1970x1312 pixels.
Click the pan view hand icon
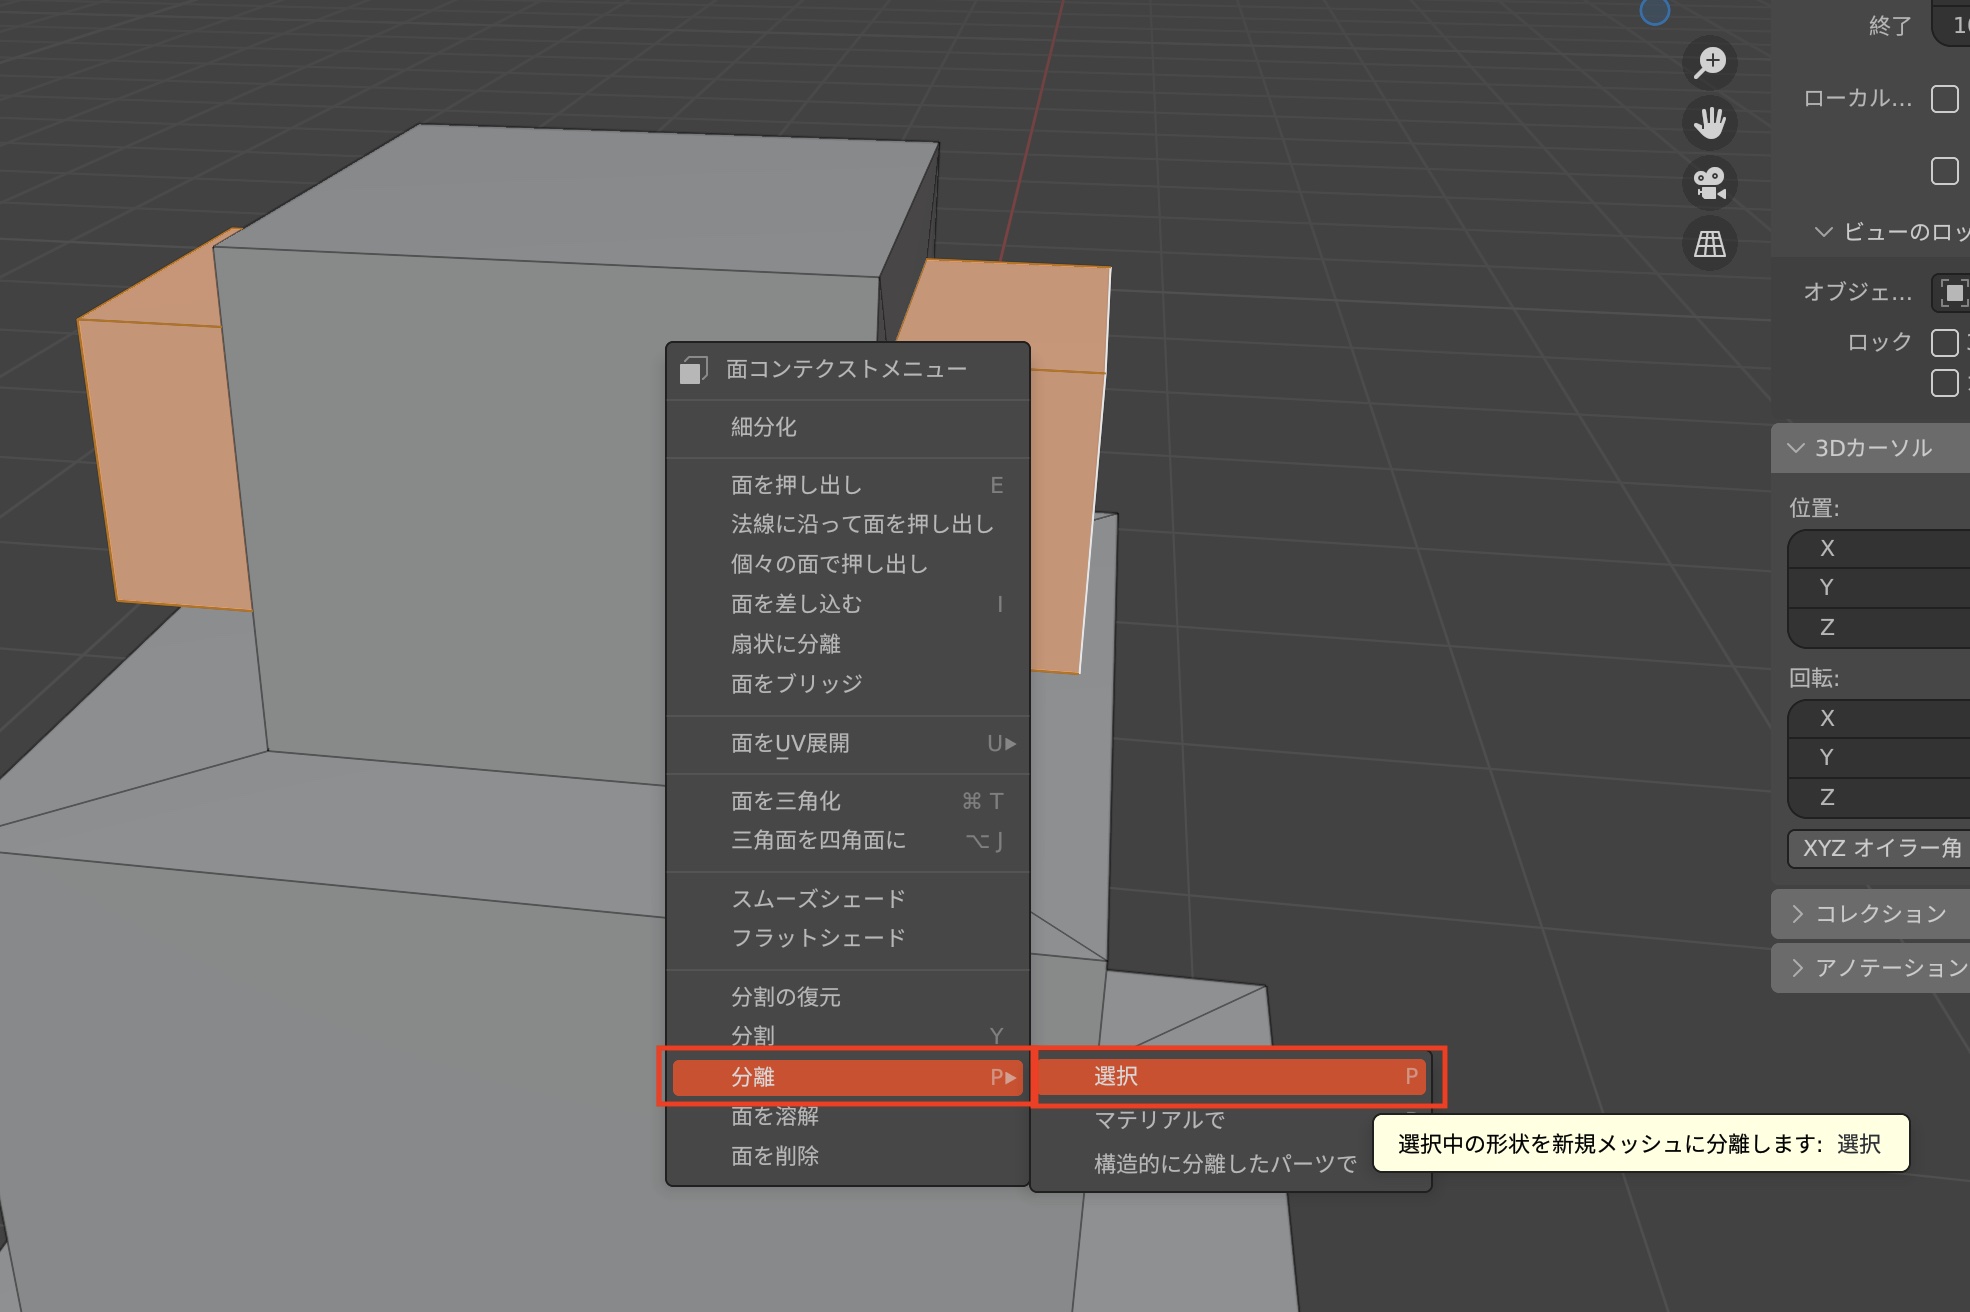pyautogui.click(x=1710, y=123)
